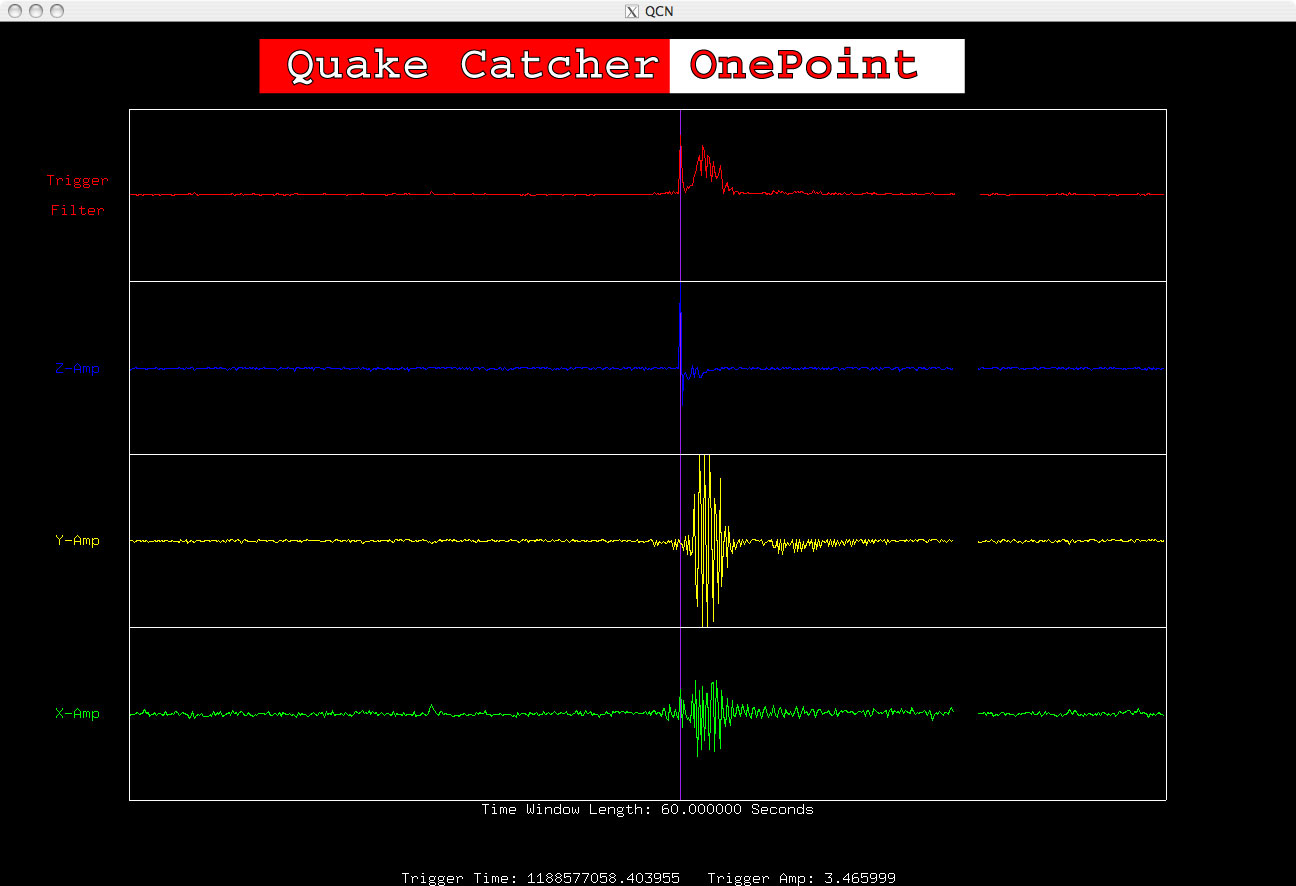Click the zoom button in the title bar
This screenshot has width=1296, height=886.
(x=57, y=11)
